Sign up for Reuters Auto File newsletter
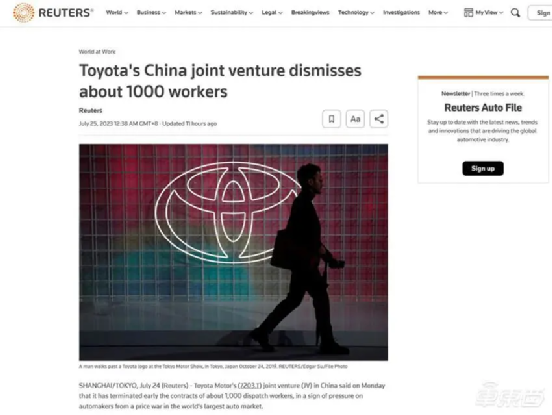 click(x=483, y=169)
